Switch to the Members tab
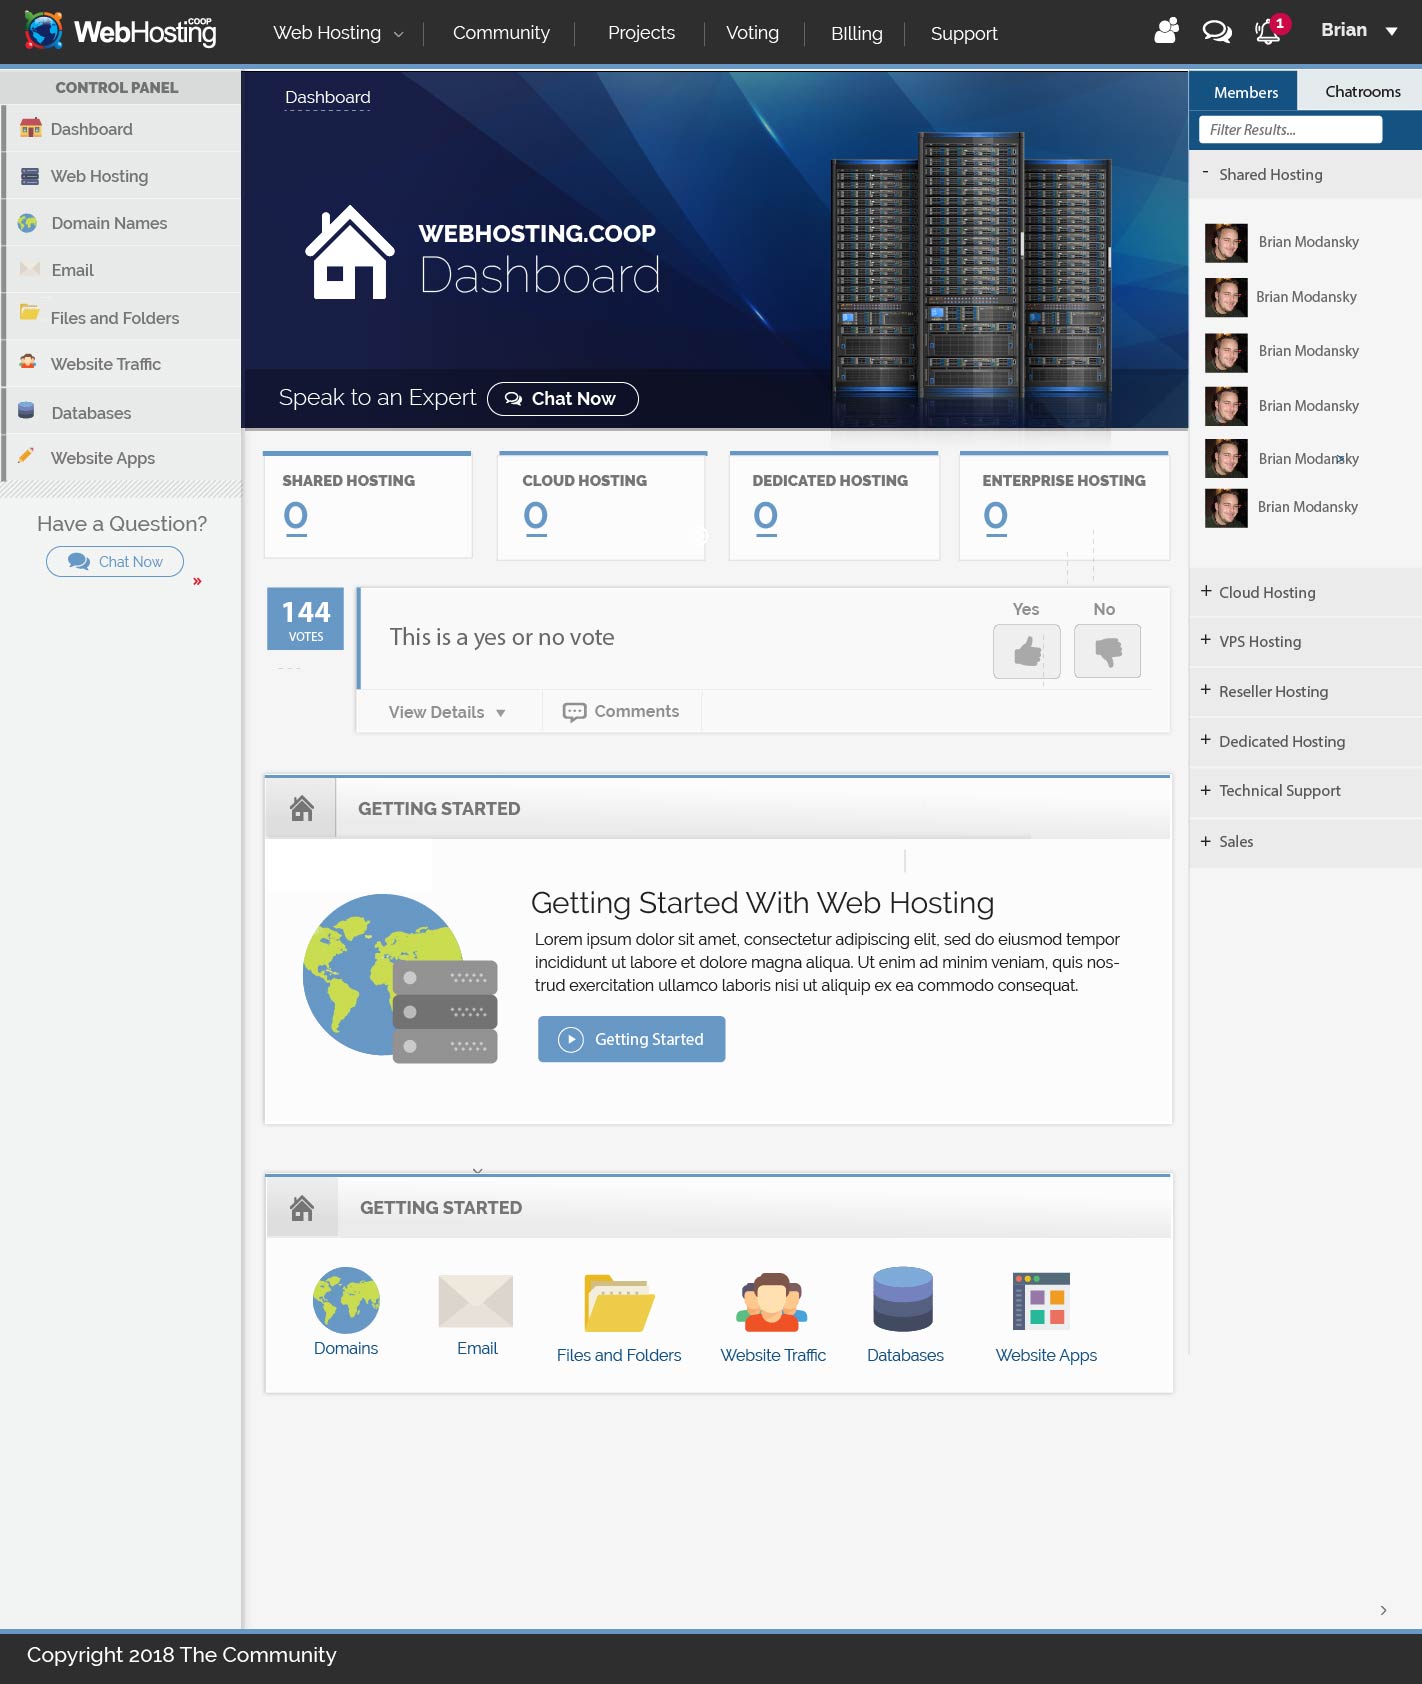The image size is (1422, 1684). coord(1245,92)
